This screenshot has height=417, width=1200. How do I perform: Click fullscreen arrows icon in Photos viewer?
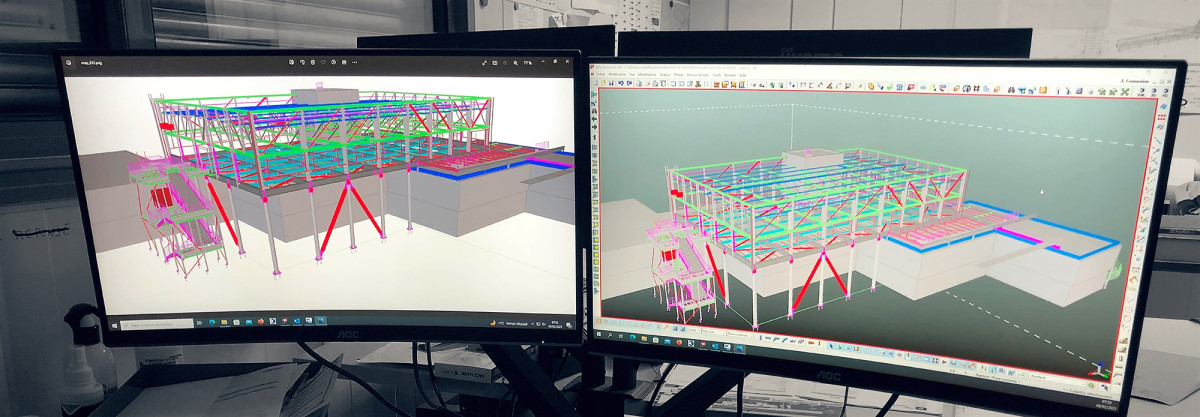coord(484,63)
